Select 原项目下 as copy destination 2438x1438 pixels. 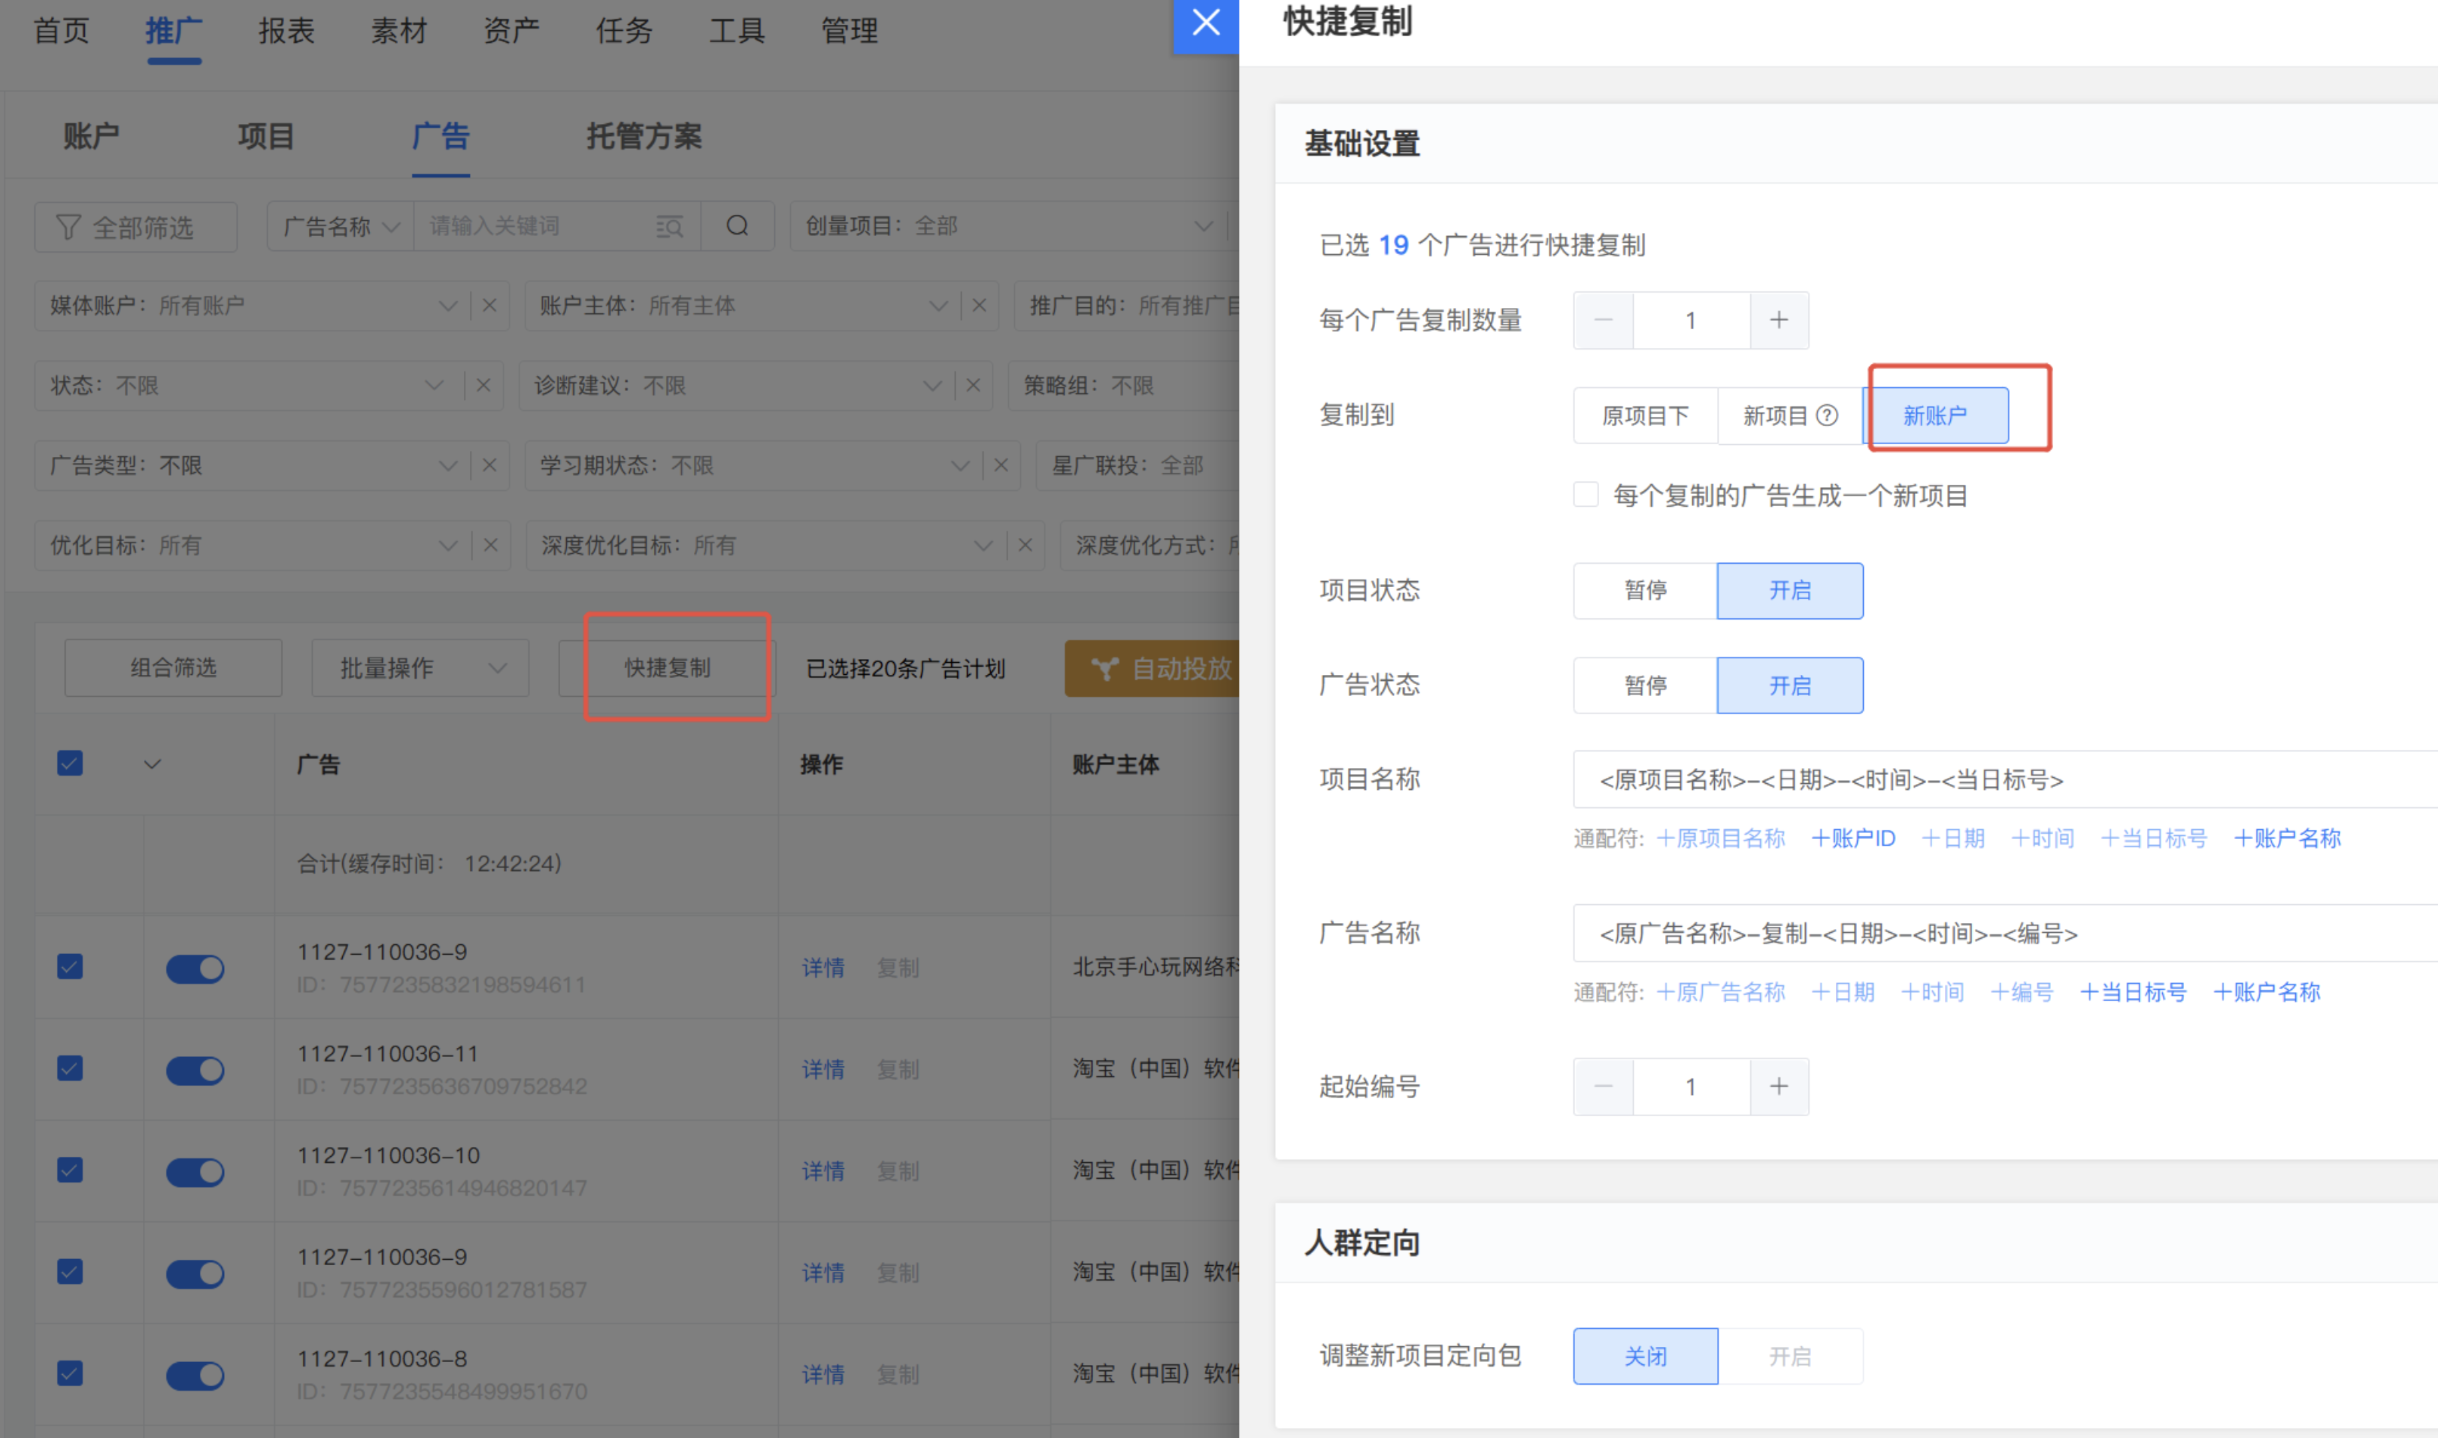tap(1645, 415)
